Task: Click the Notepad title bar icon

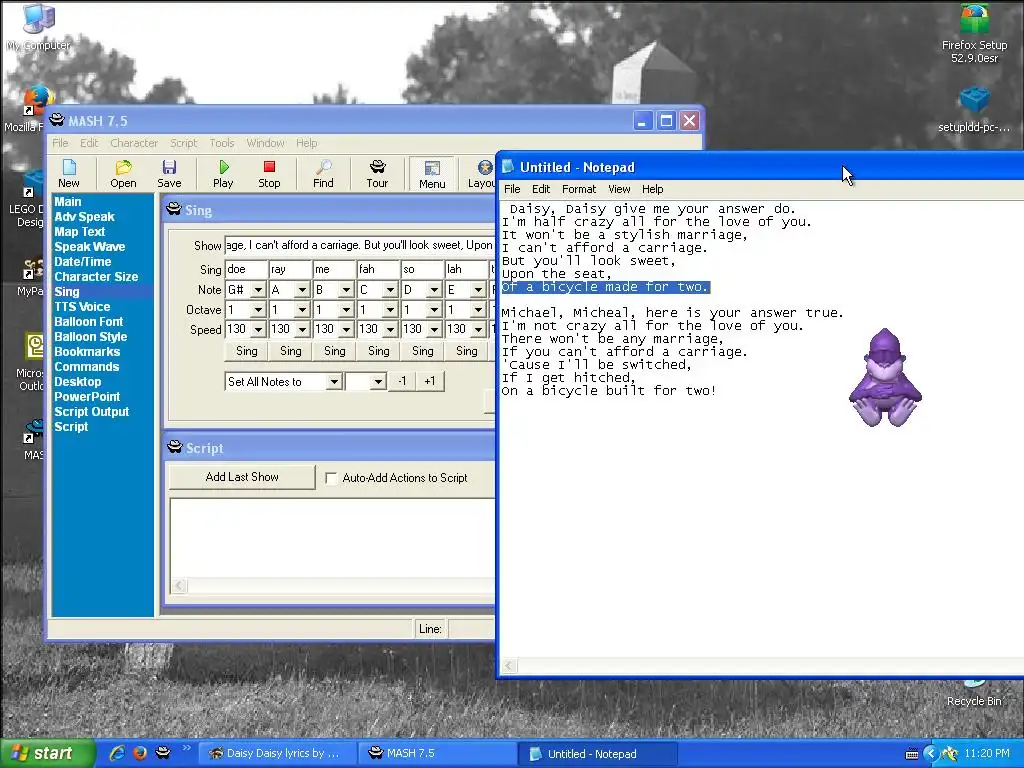Action: click(x=508, y=167)
